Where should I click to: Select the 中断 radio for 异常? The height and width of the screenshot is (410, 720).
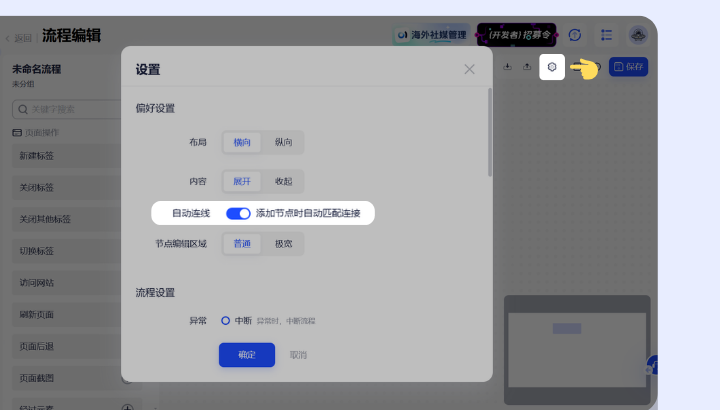pyautogui.click(x=225, y=320)
